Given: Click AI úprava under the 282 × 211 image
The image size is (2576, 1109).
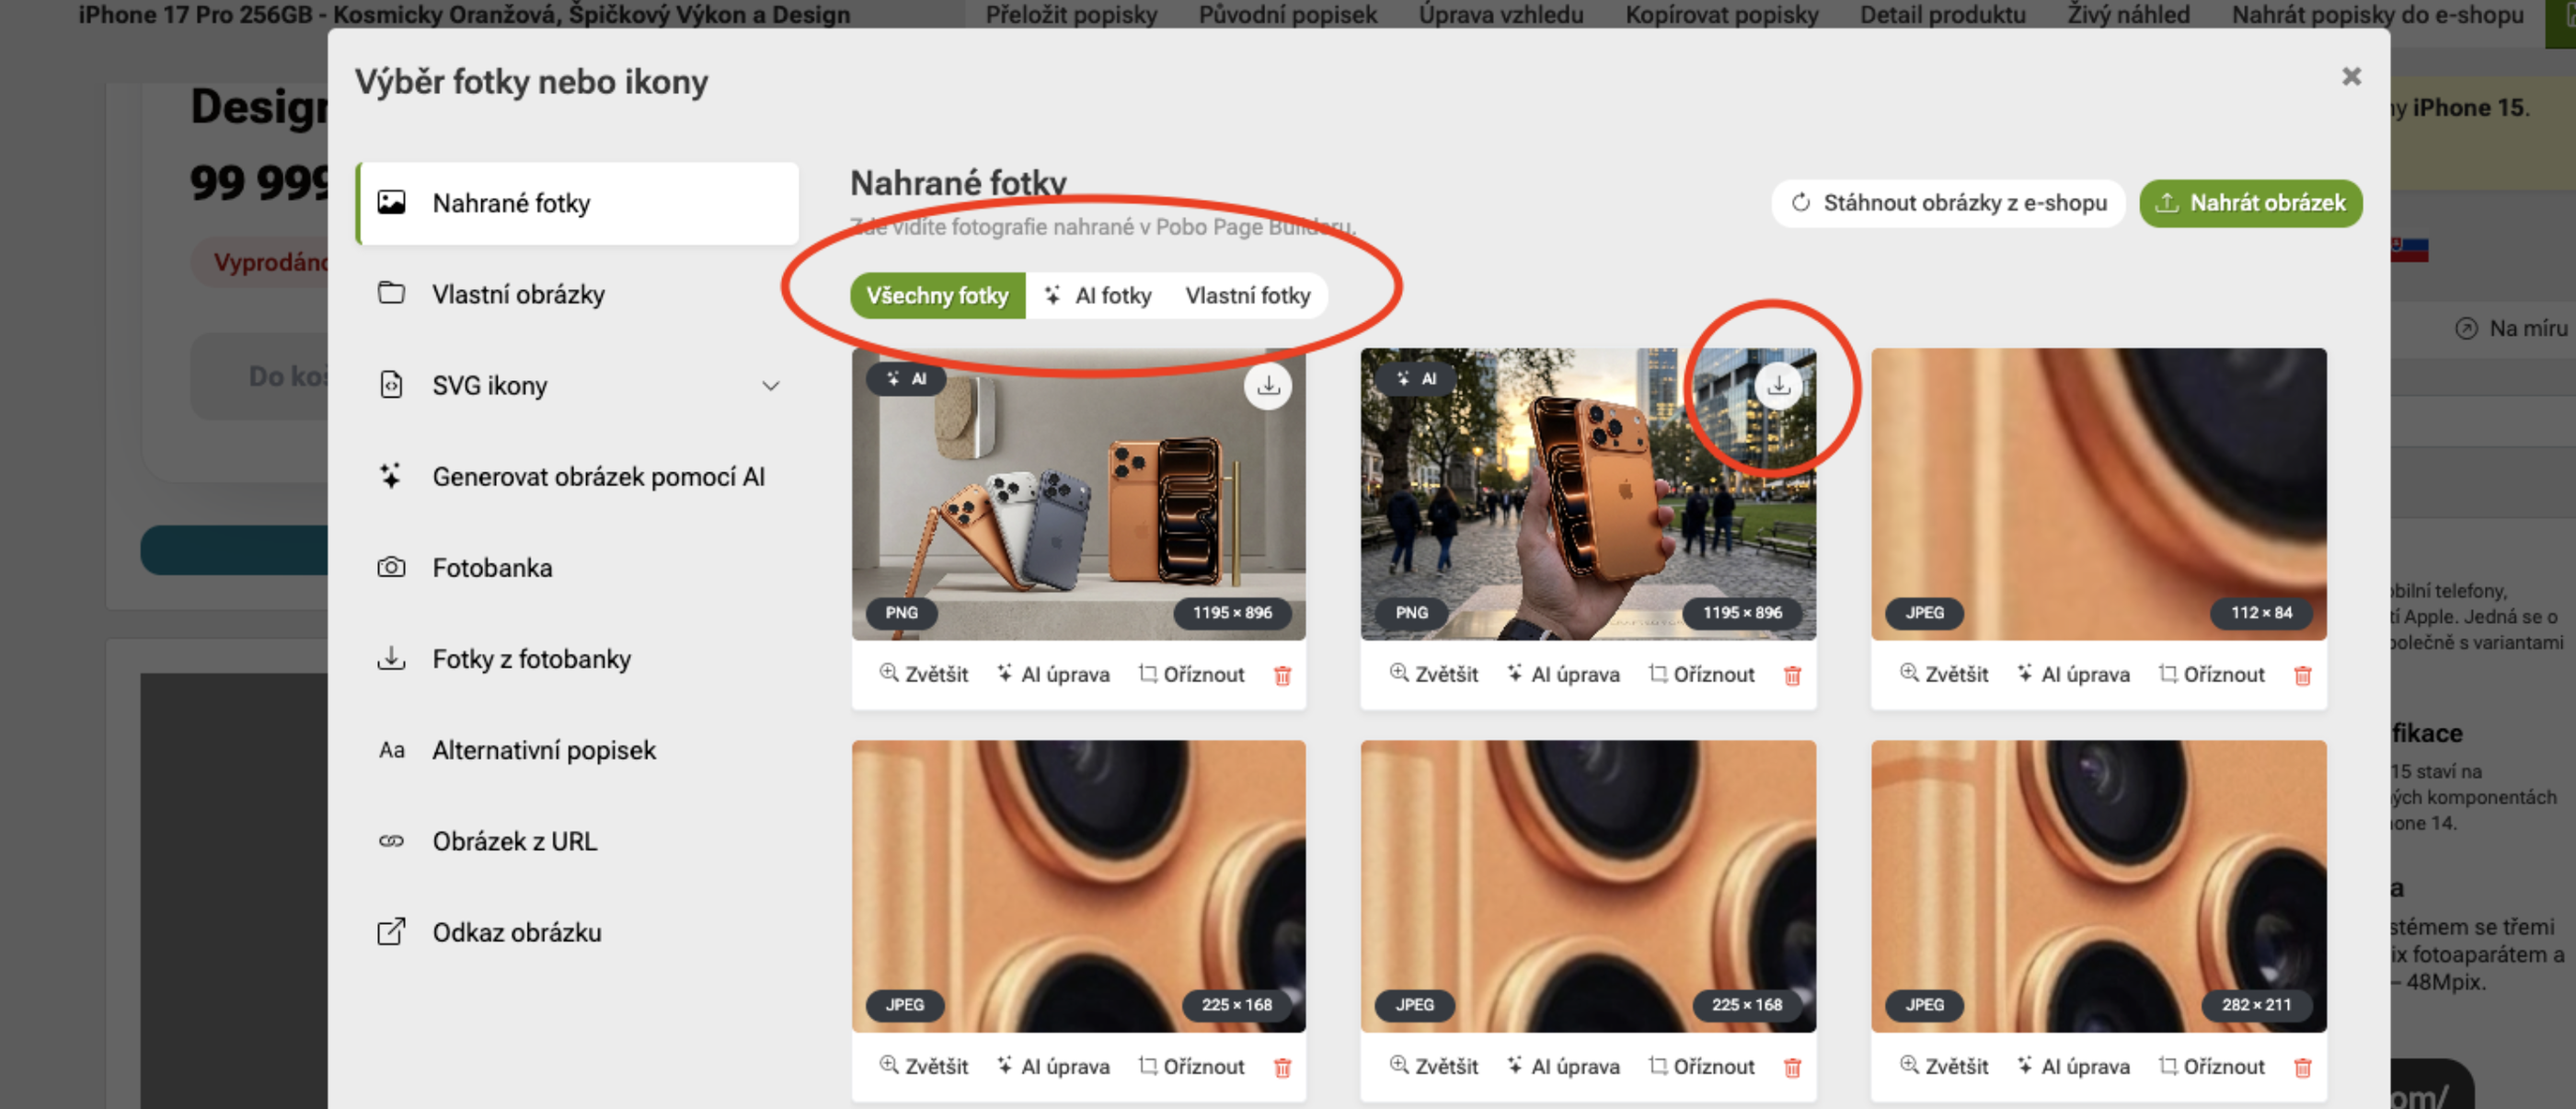Looking at the screenshot, I should [2073, 1066].
